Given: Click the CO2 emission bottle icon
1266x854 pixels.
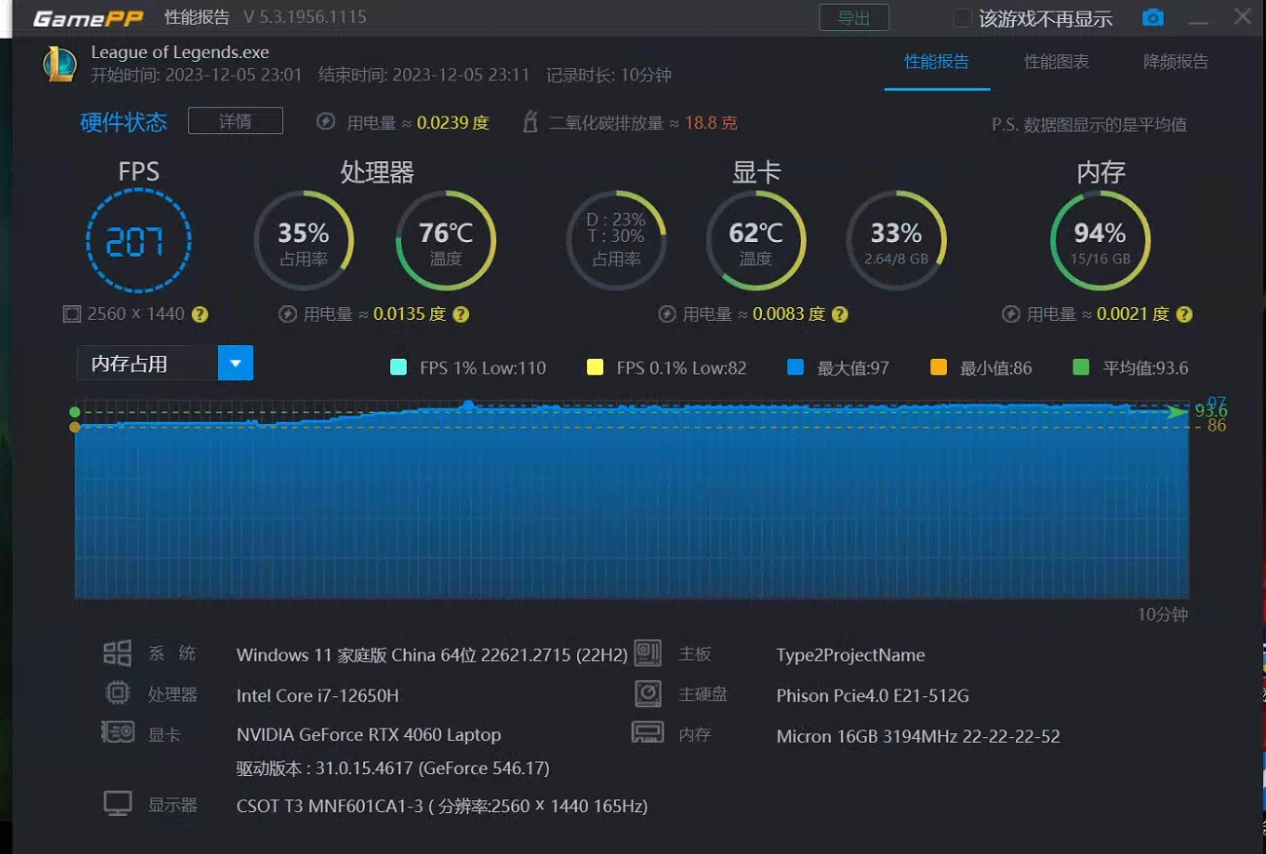Looking at the screenshot, I should click(531, 122).
